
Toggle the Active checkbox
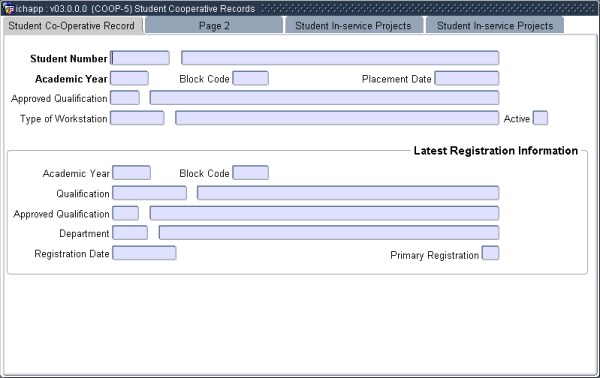click(540, 118)
